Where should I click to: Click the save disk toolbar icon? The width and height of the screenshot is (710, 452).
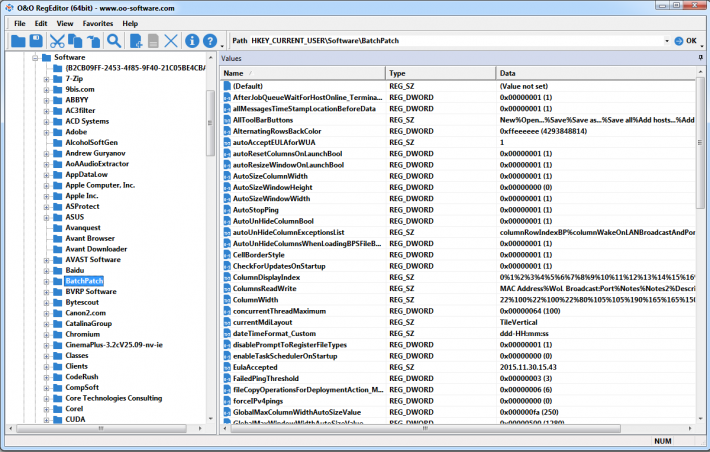point(36,41)
